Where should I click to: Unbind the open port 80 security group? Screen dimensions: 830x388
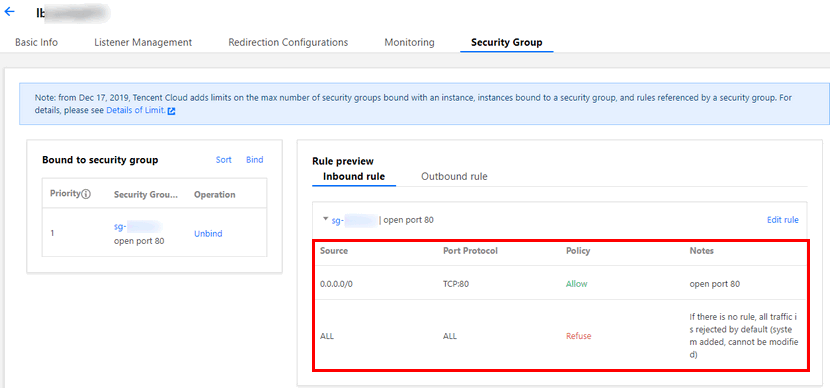pyautogui.click(x=208, y=233)
